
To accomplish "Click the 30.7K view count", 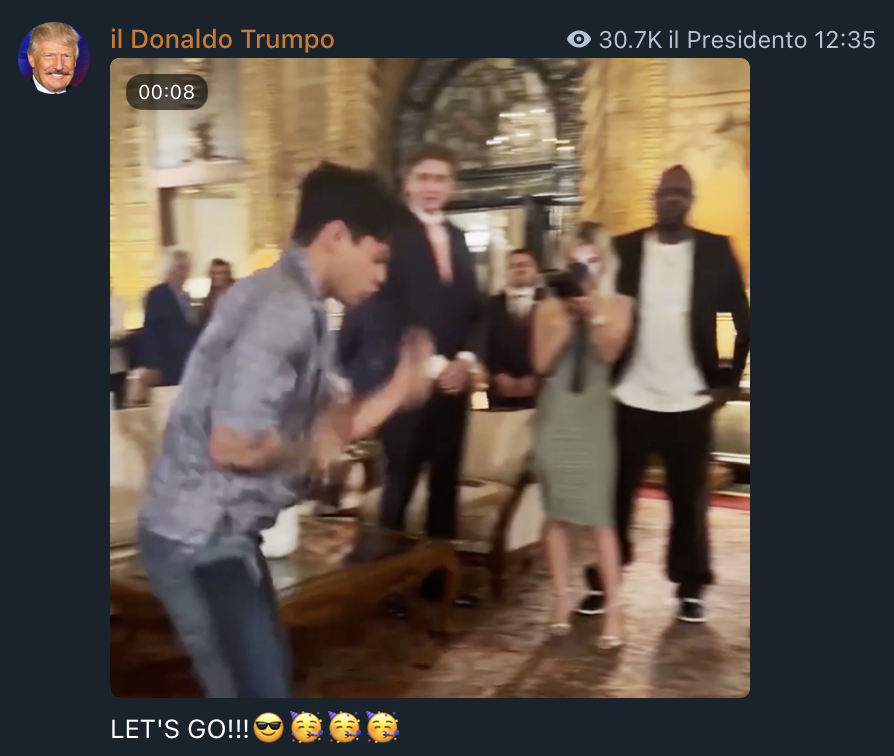I will pyautogui.click(x=630, y=40).
